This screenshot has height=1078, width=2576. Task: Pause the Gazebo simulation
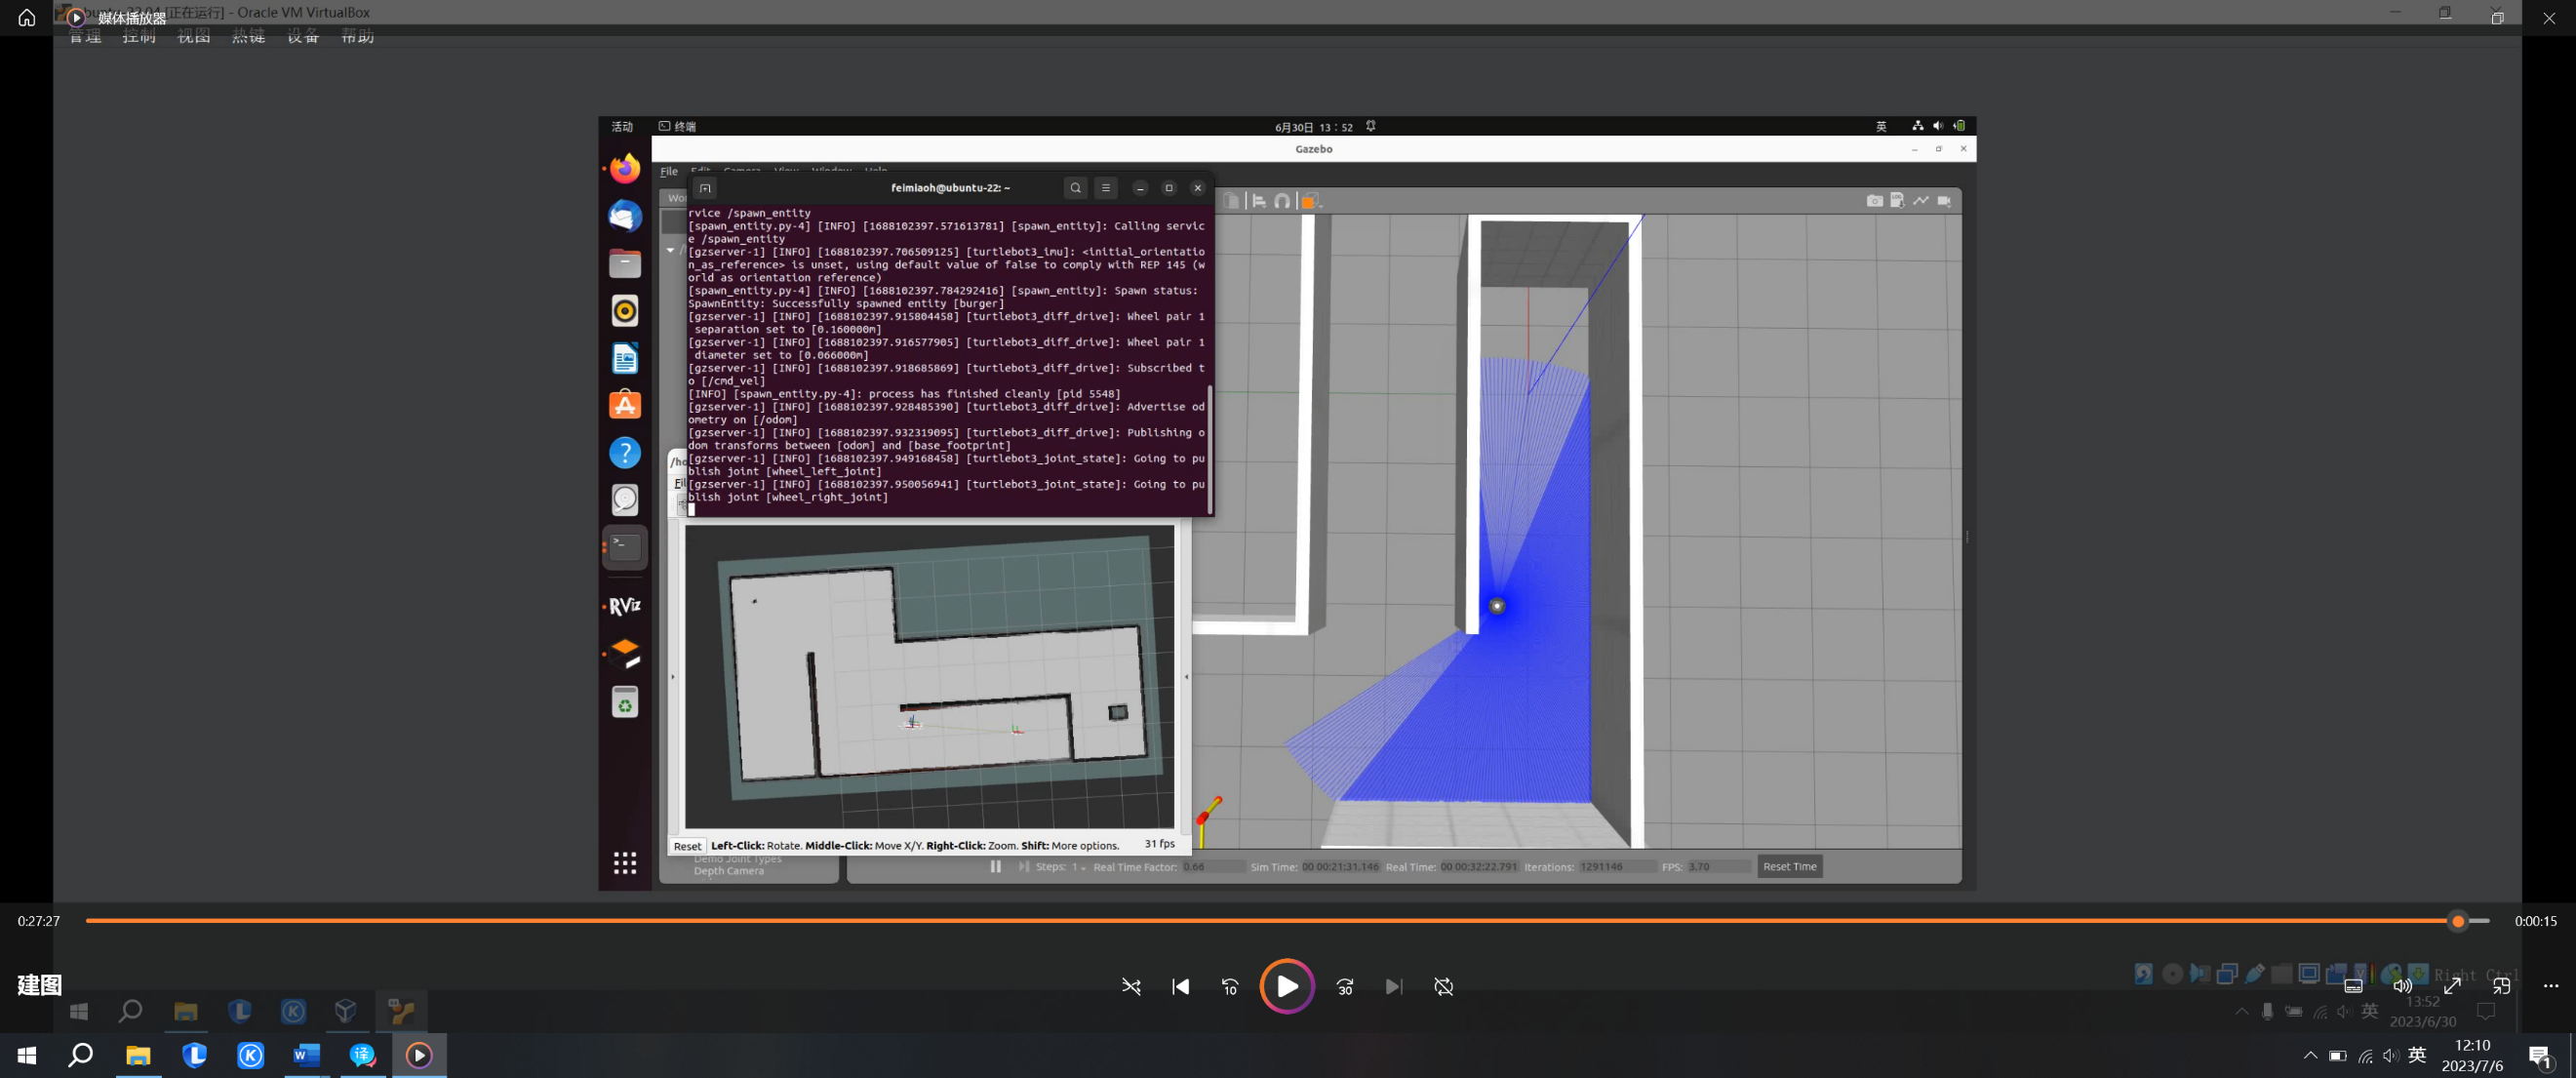click(x=995, y=866)
